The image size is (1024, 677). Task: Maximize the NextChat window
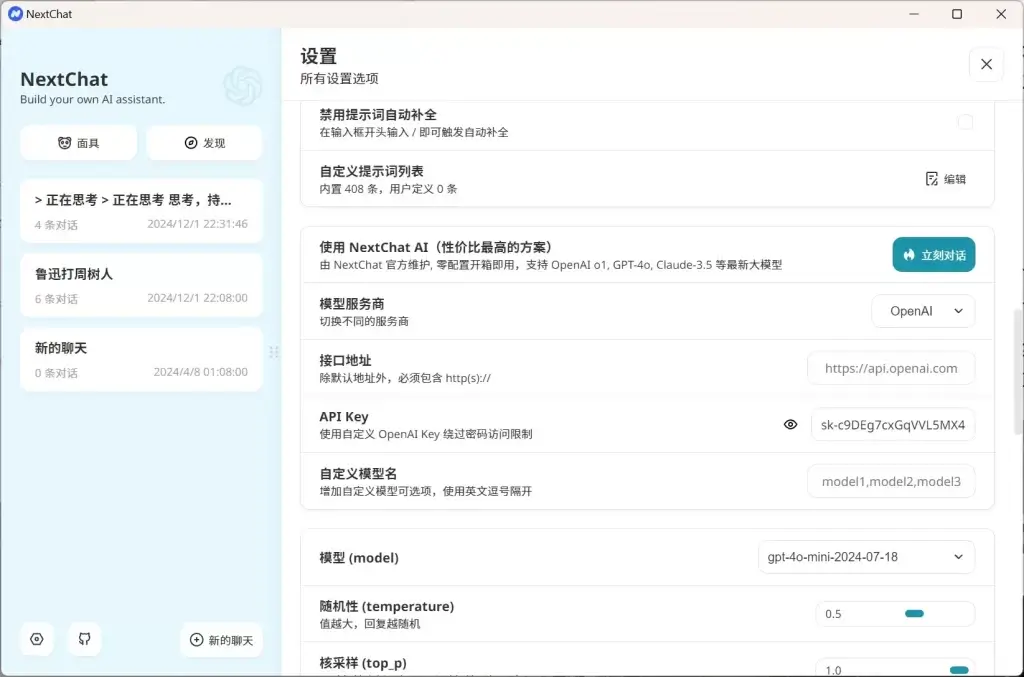click(957, 14)
